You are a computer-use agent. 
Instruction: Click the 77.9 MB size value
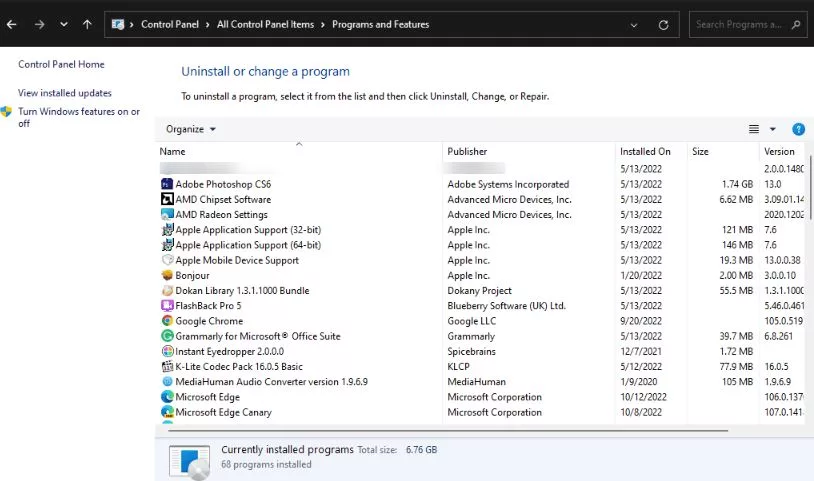click(736, 366)
